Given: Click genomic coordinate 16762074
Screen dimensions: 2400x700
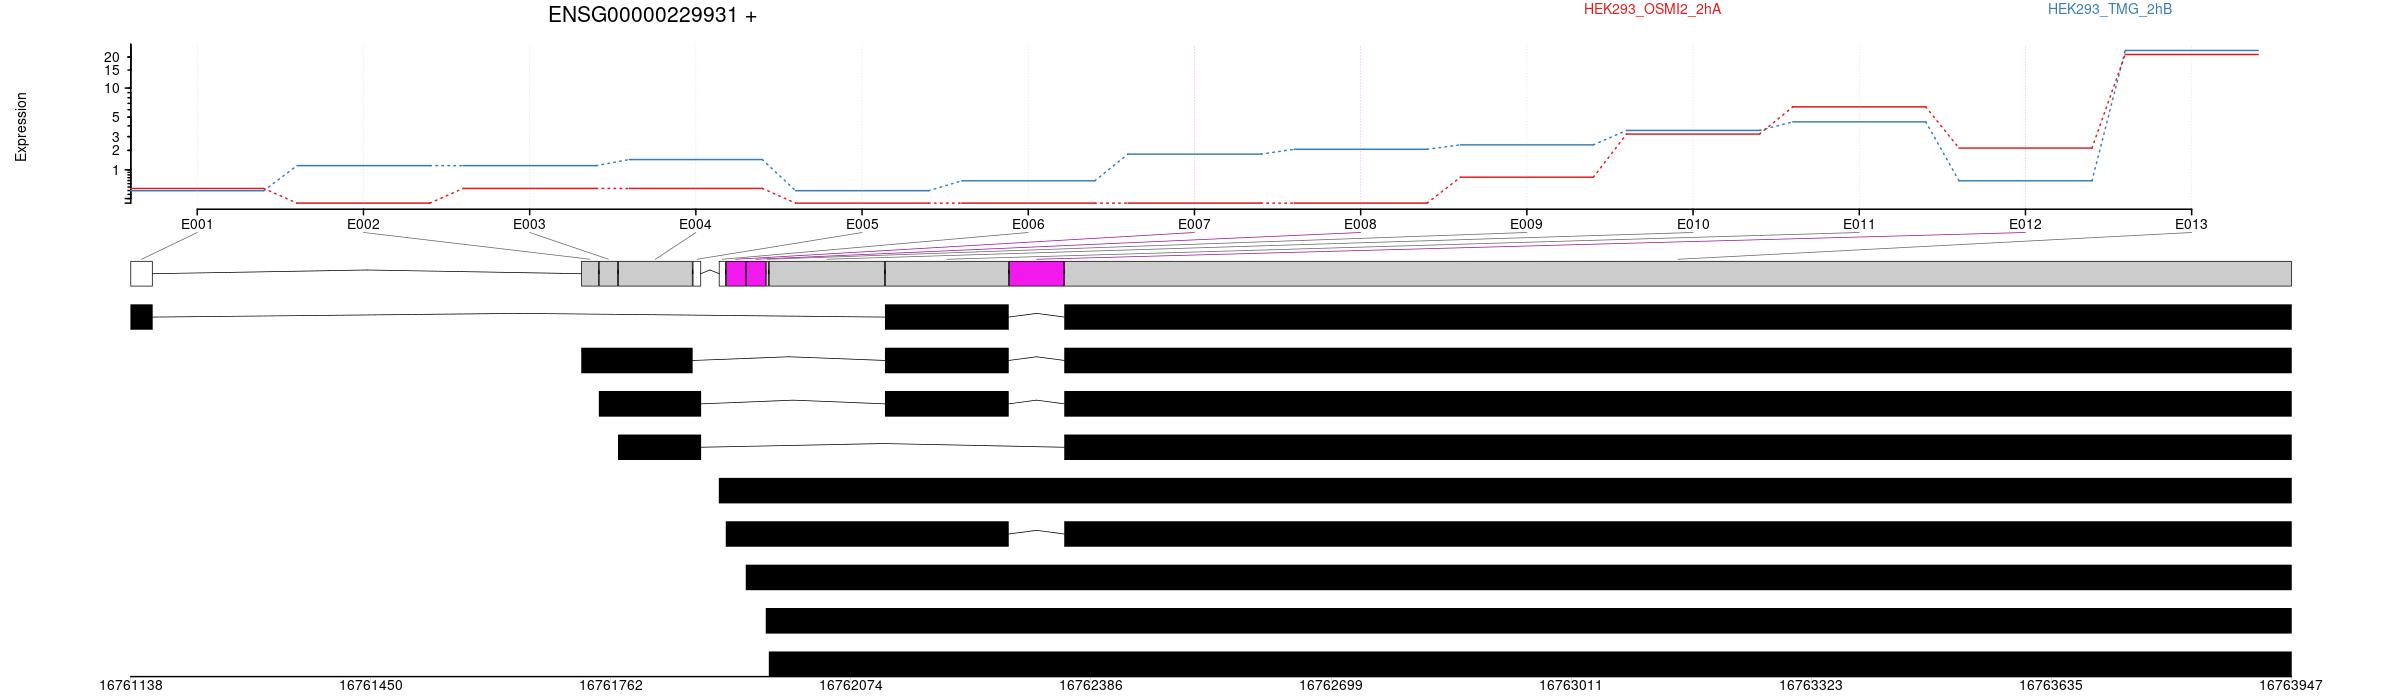Looking at the screenshot, I should [x=851, y=686].
